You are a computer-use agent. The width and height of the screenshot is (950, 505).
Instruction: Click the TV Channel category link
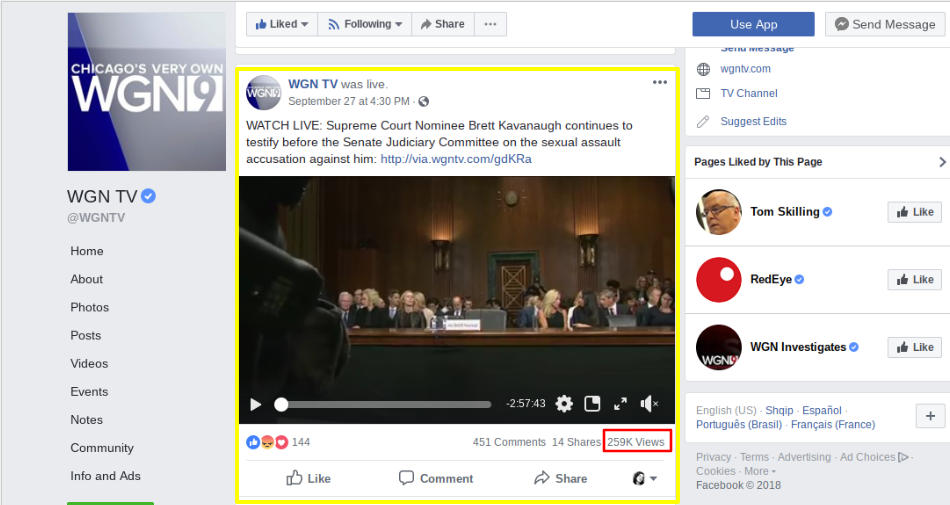point(749,93)
